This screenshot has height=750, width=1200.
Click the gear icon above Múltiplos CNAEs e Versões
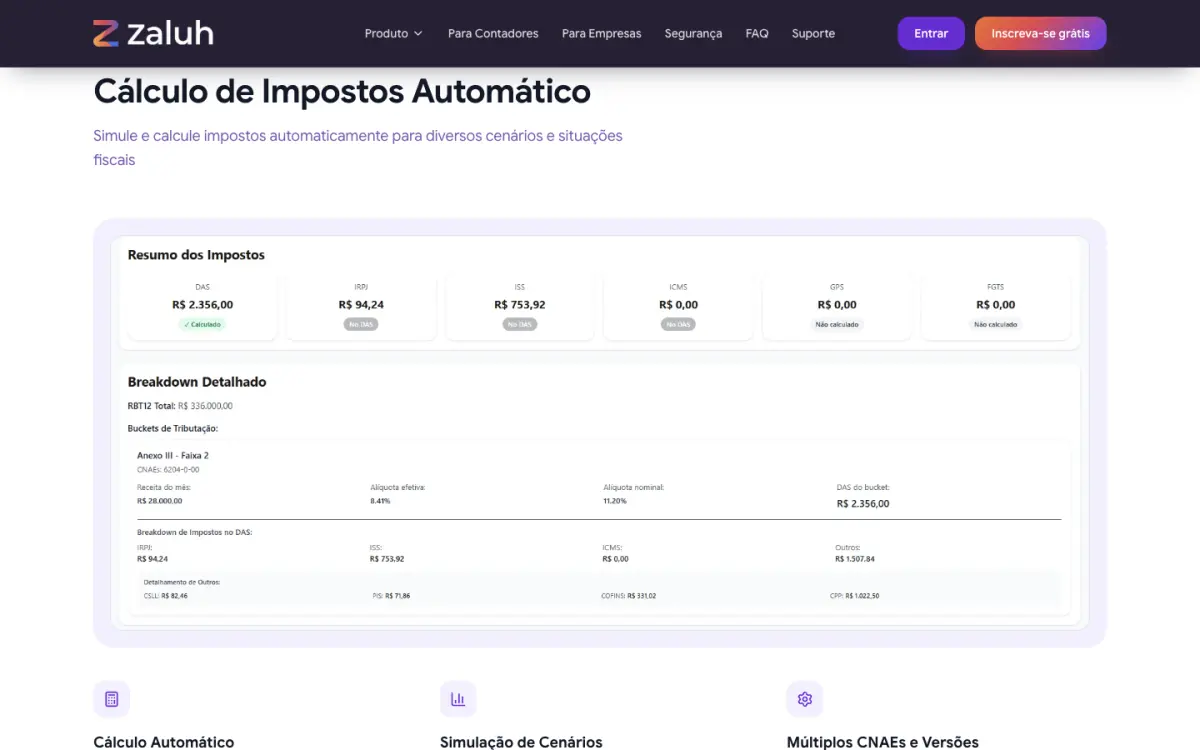pos(805,699)
